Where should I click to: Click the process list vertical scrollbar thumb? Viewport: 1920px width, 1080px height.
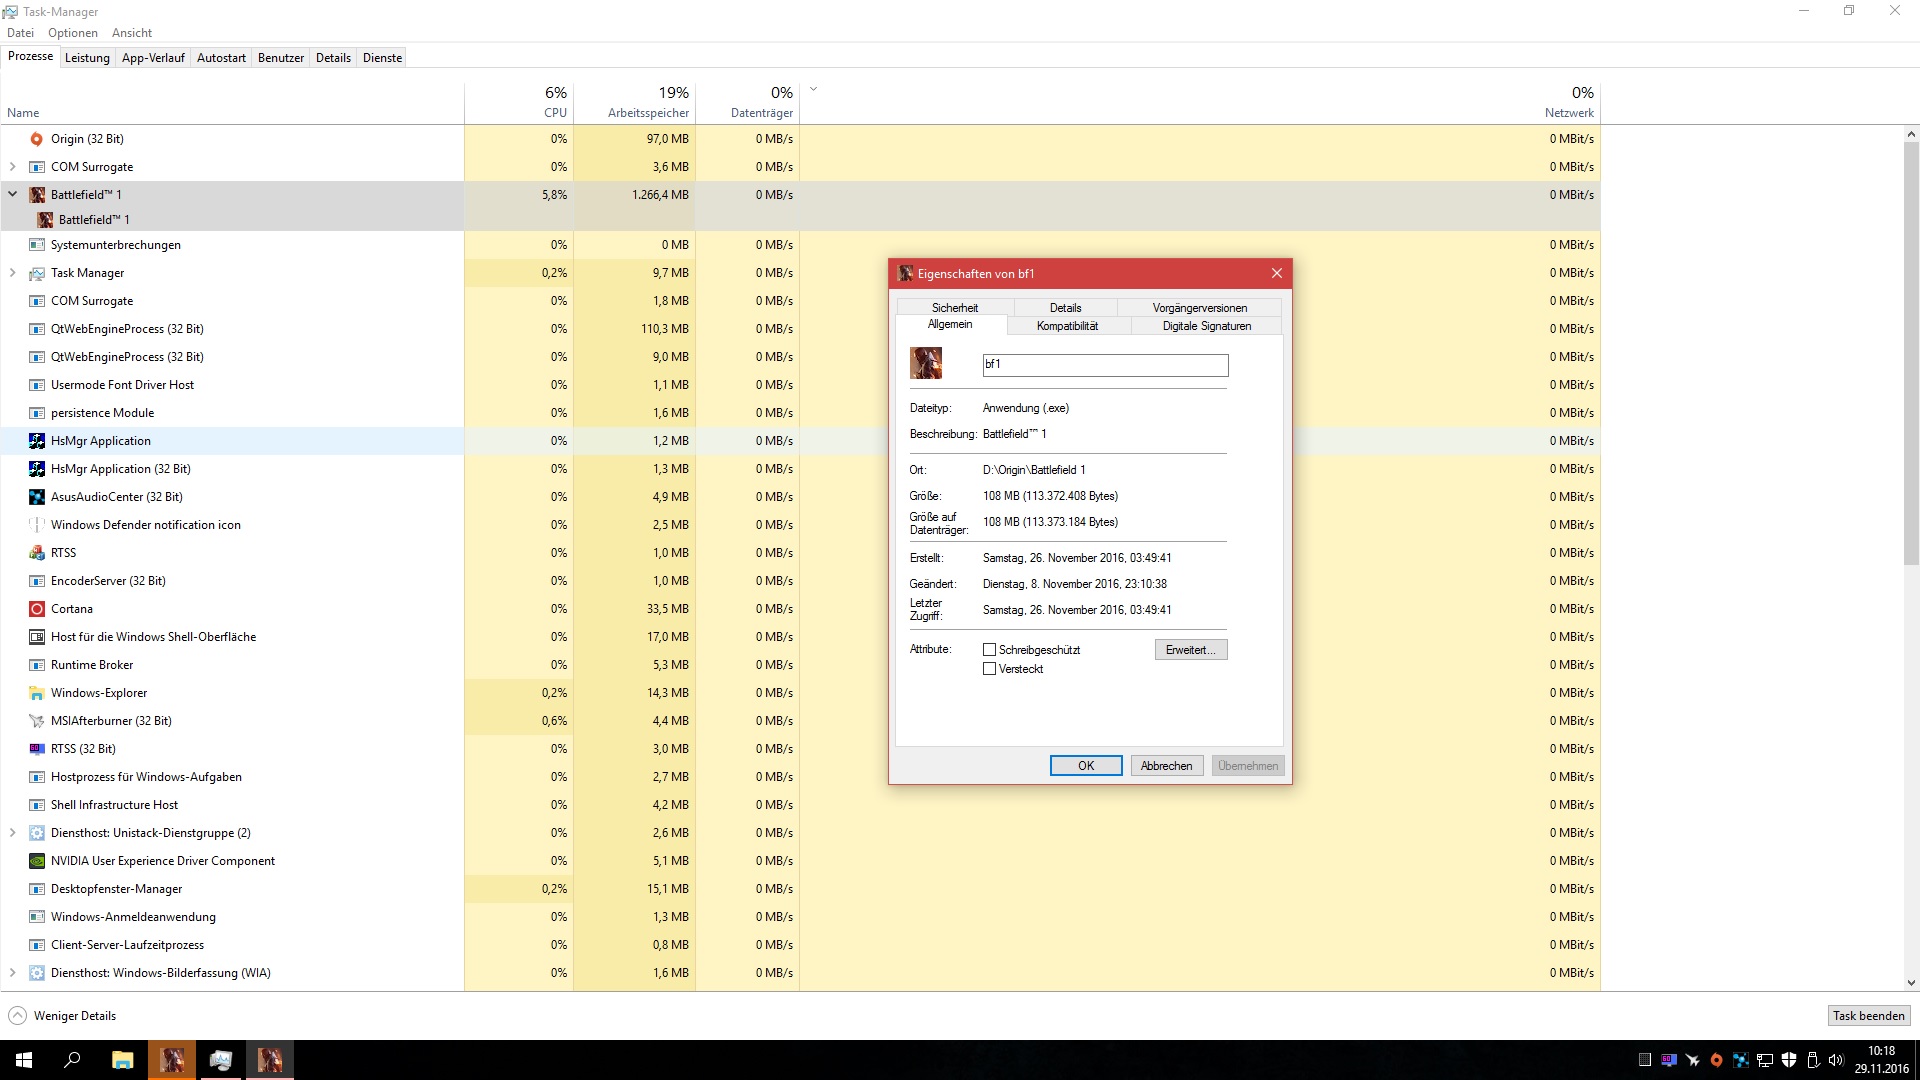(x=1911, y=354)
